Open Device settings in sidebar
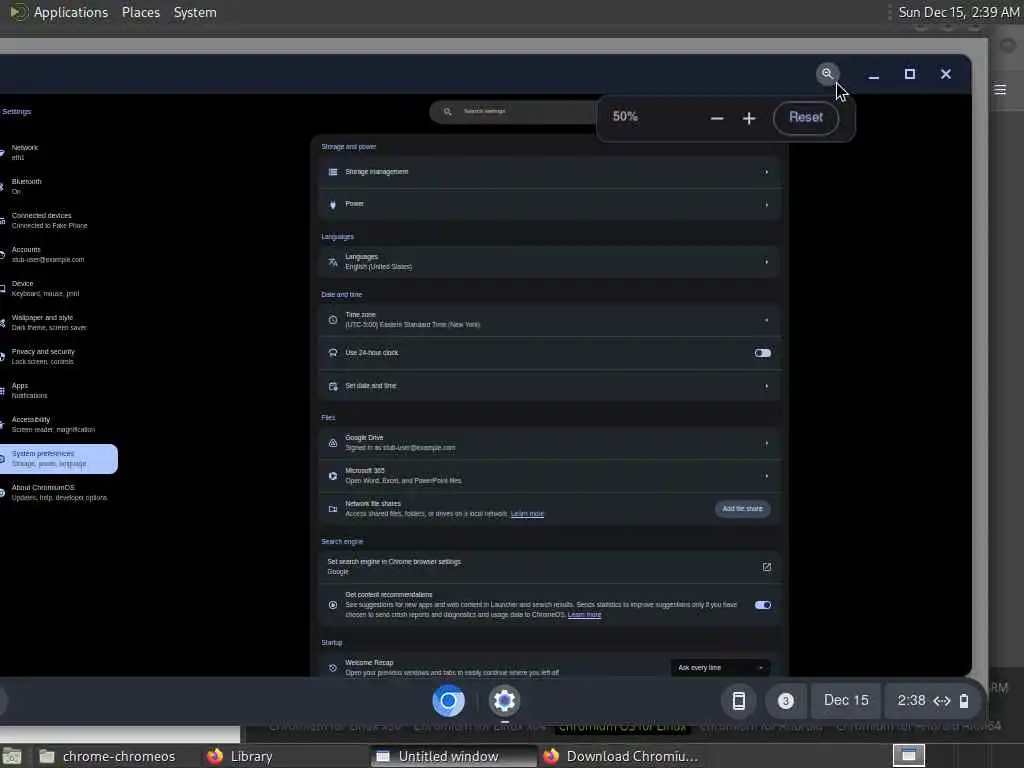The image size is (1024, 768). [57, 288]
